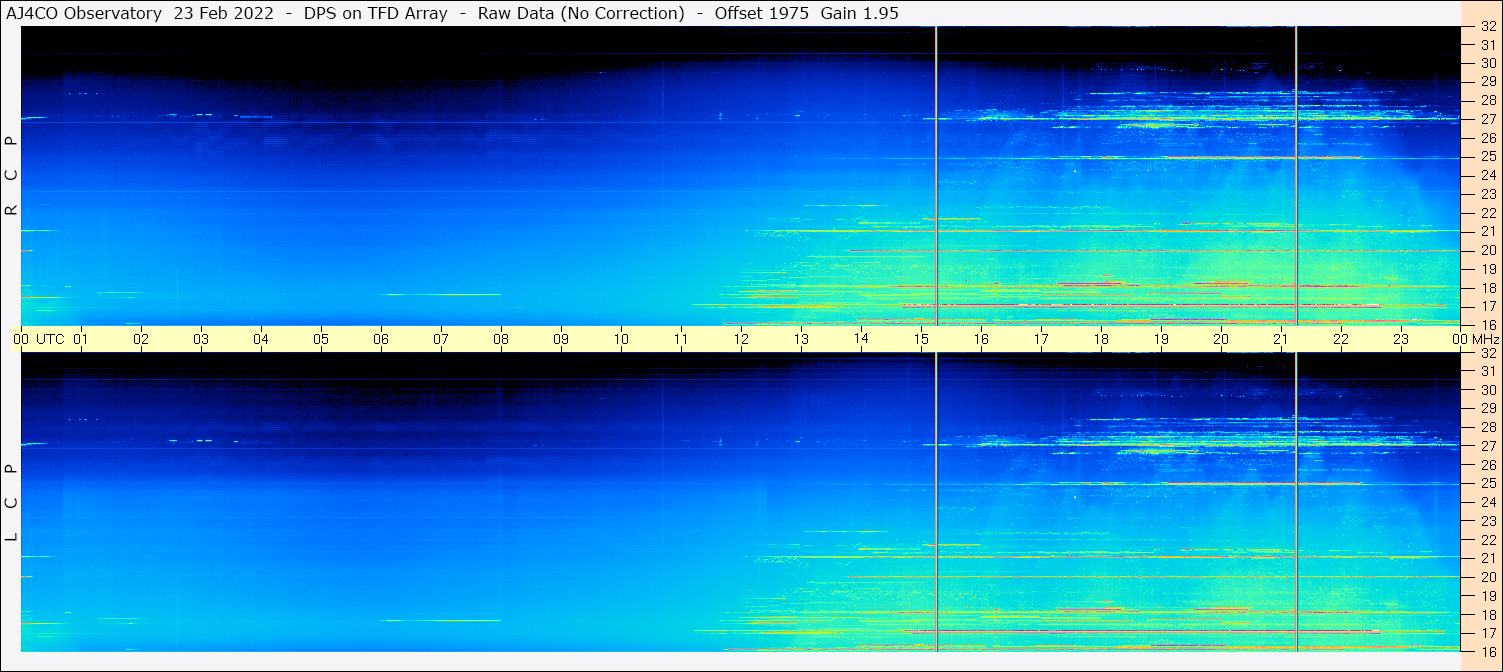1503x672 pixels.
Task: Click the 25 MHz label of LCP panel
Action: tap(1488, 483)
